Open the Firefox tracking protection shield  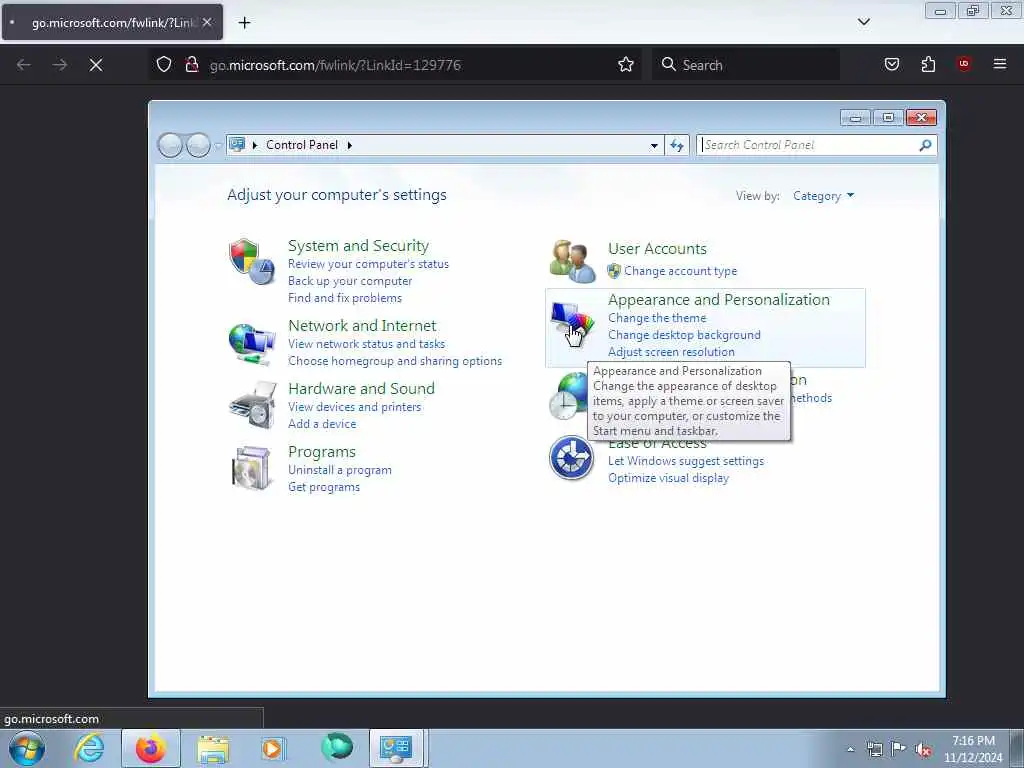click(x=164, y=65)
